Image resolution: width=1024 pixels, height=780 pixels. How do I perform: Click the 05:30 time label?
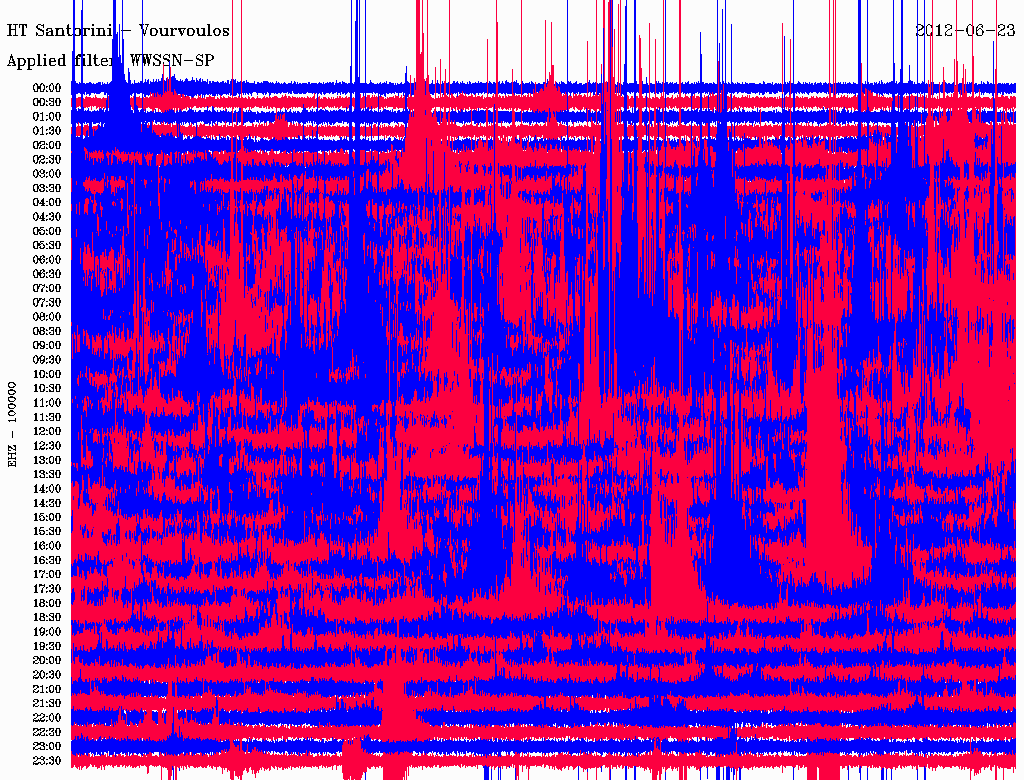tap(47, 246)
